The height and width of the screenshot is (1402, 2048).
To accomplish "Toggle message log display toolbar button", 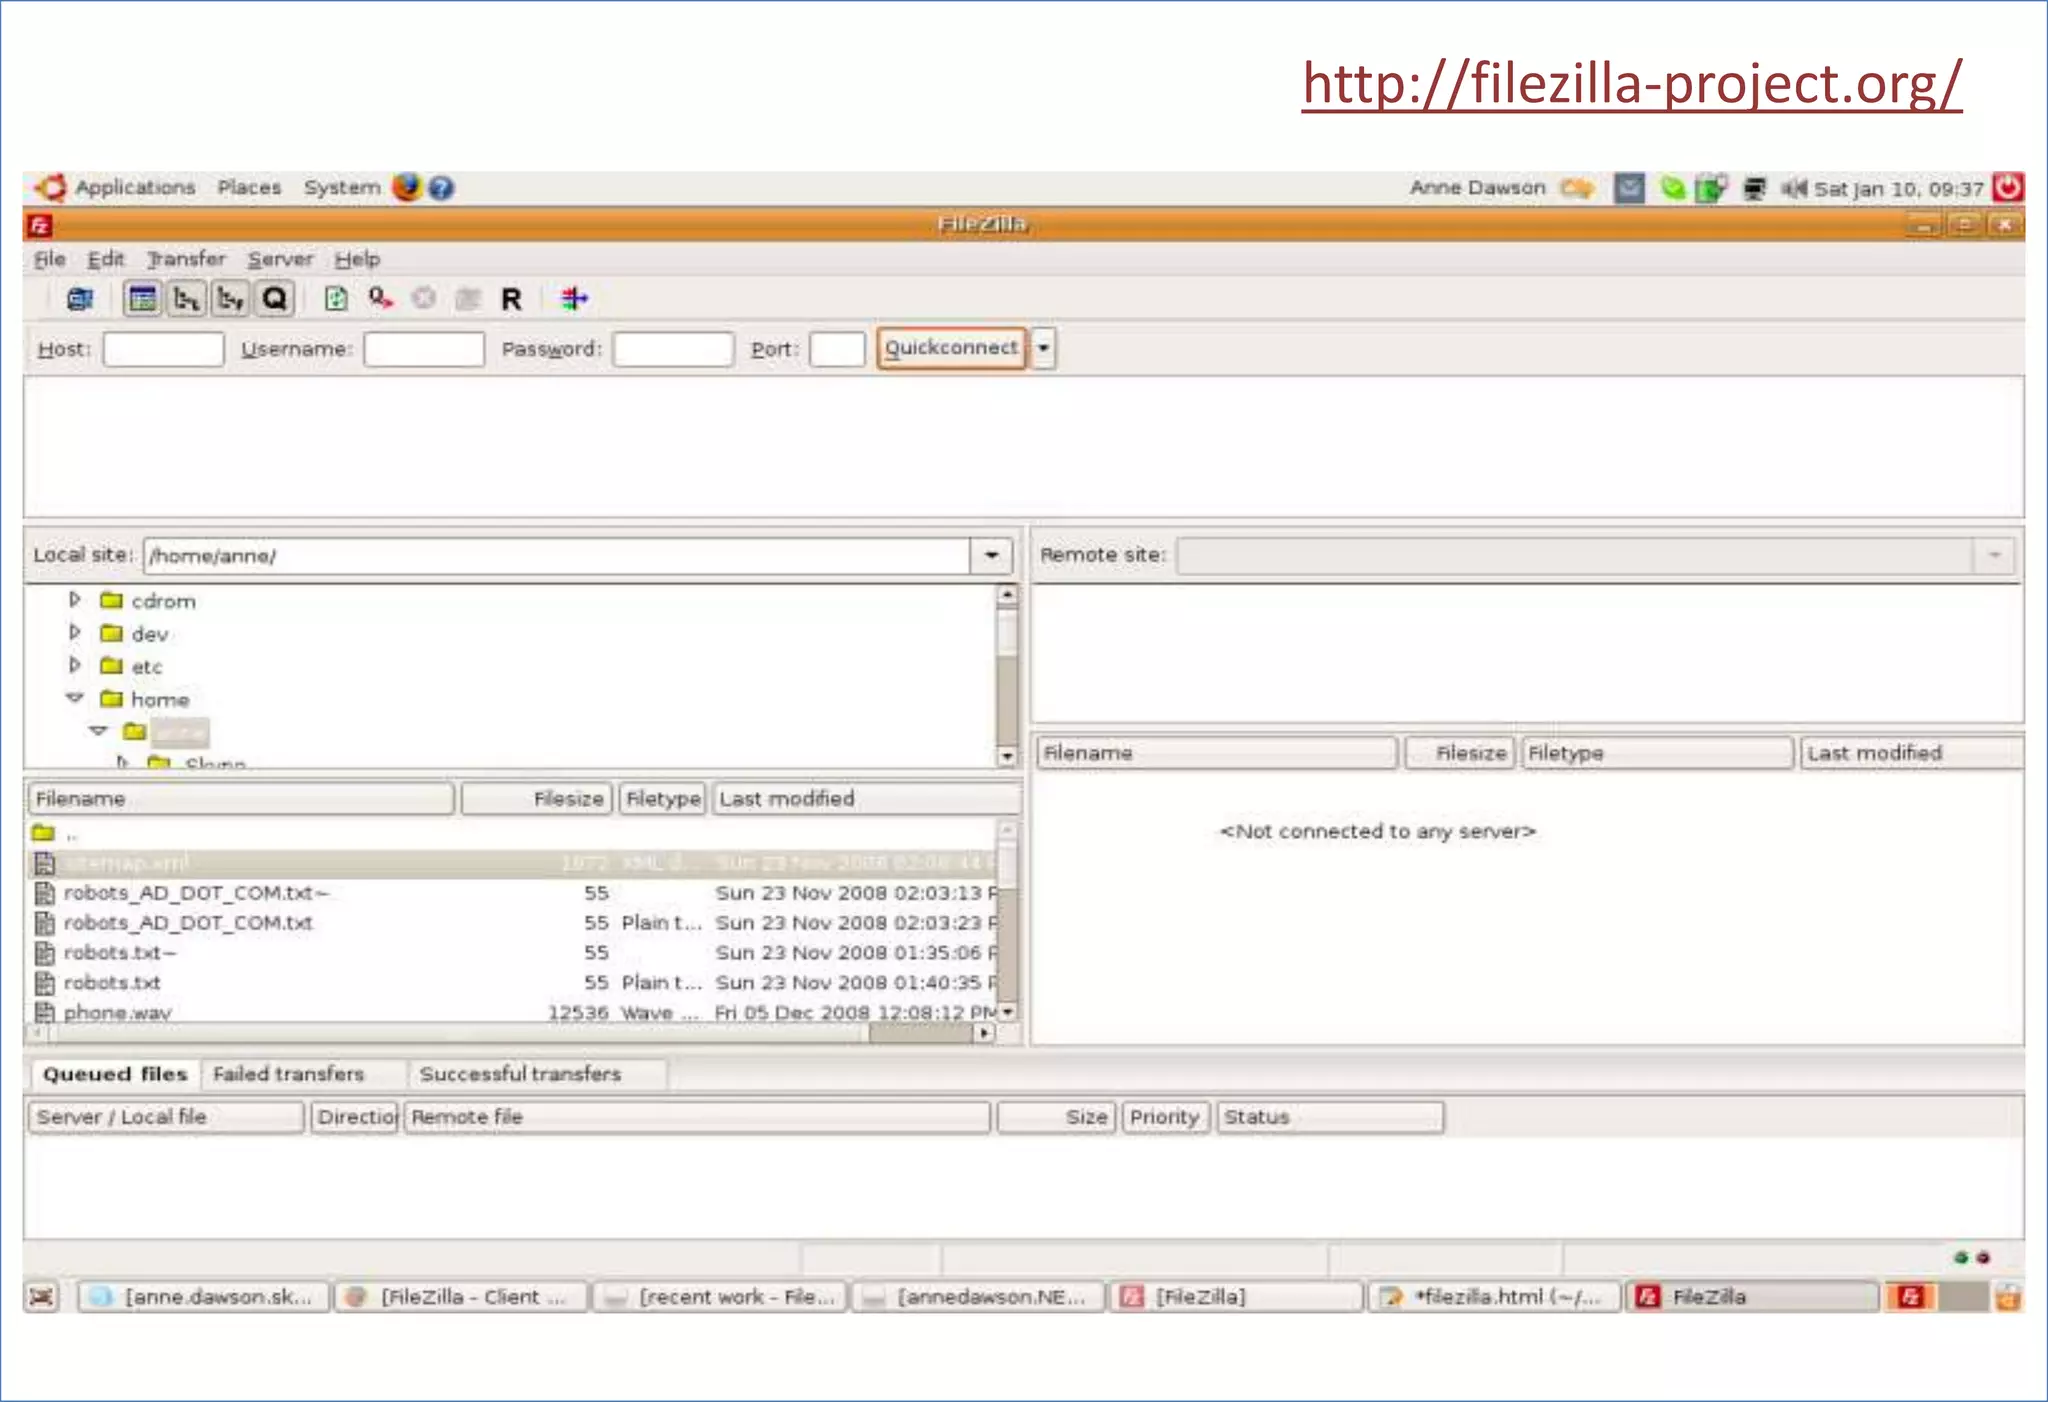I will [143, 299].
